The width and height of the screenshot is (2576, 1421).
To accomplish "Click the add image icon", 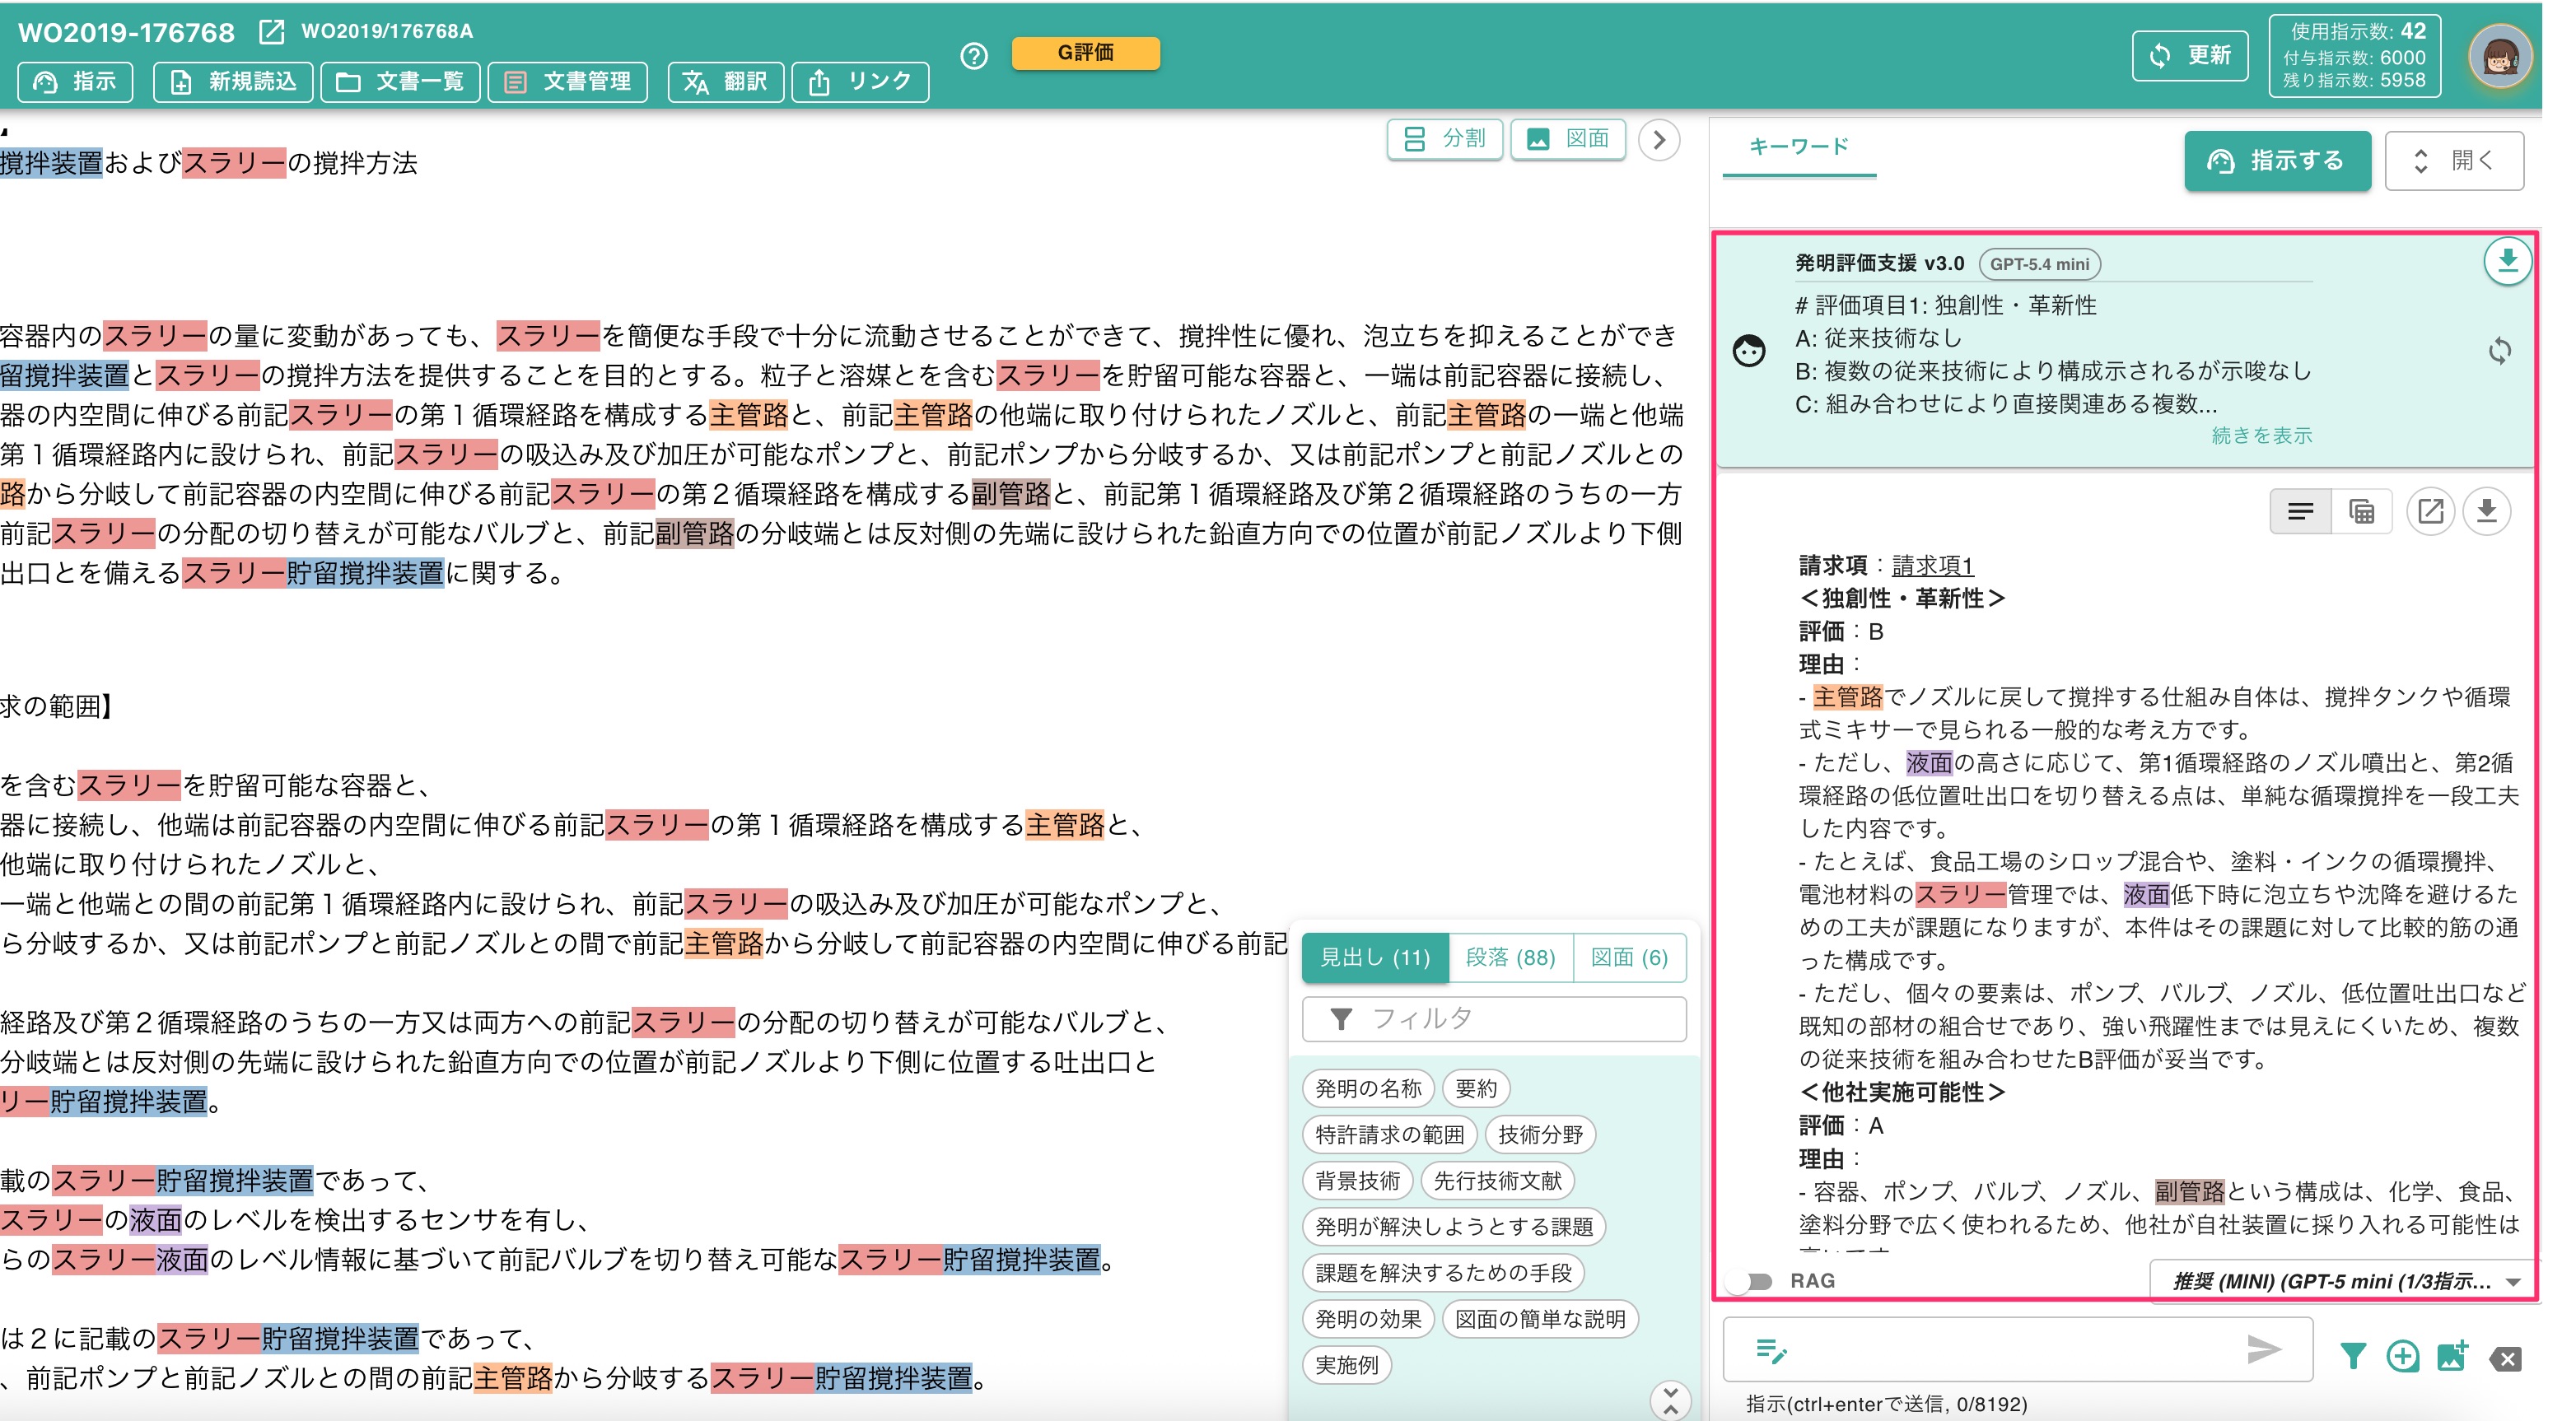I will point(2452,1357).
